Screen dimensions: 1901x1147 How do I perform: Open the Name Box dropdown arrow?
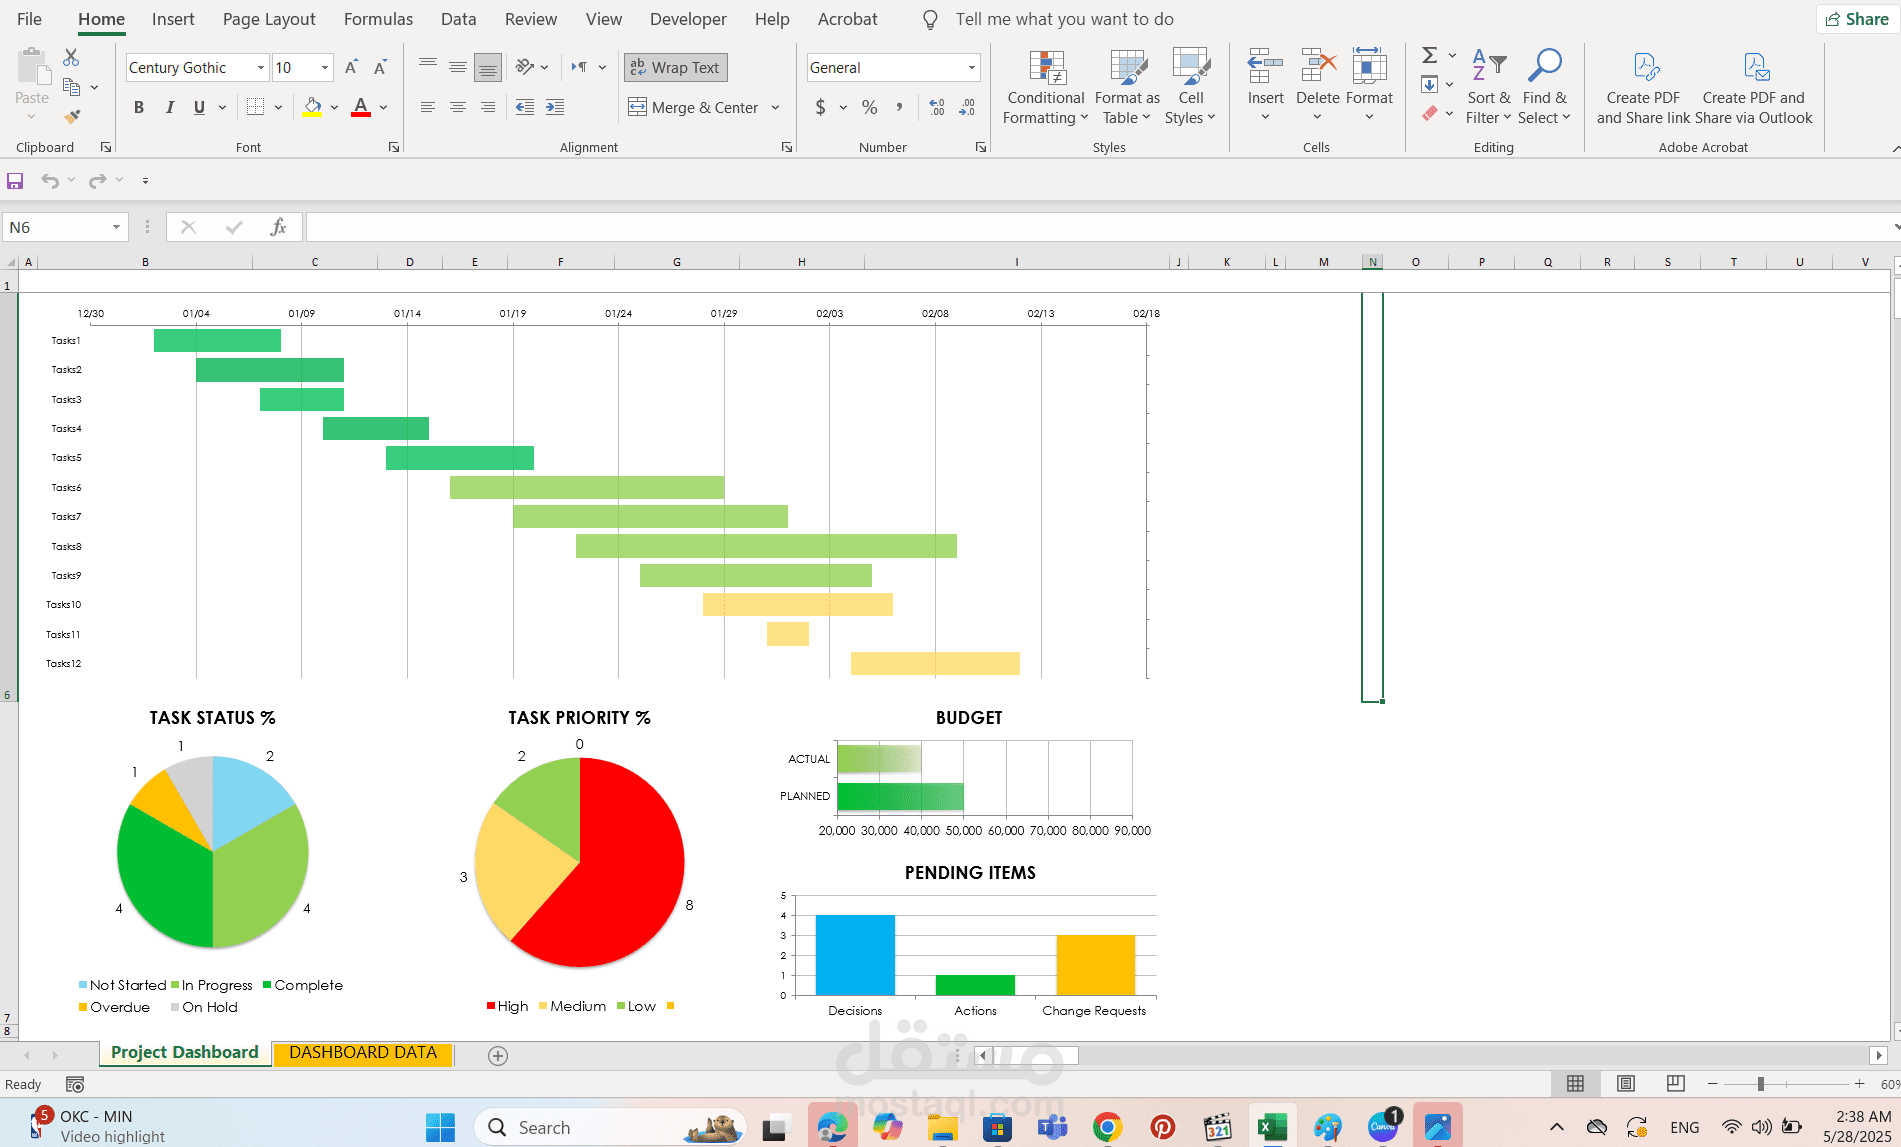click(116, 227)
